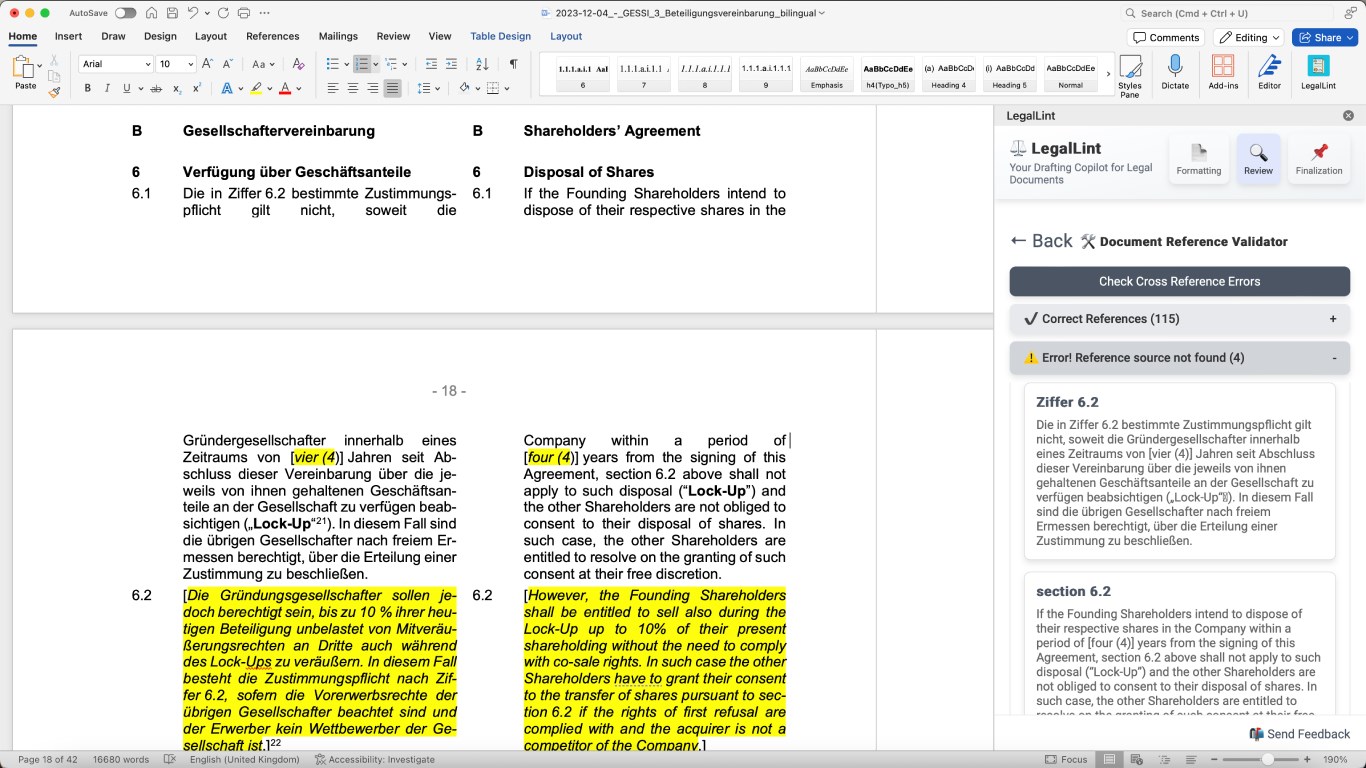Increase the font size
1366x768 pixels.
208,64
